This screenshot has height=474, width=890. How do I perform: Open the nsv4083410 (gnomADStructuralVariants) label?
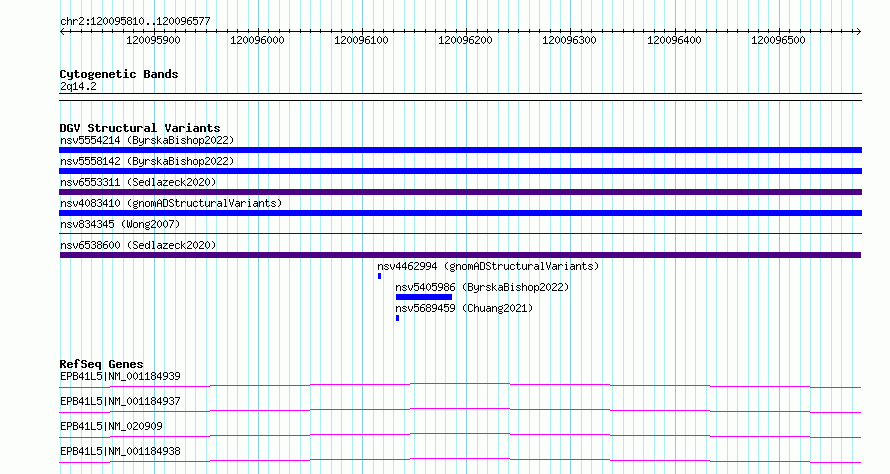171,203
